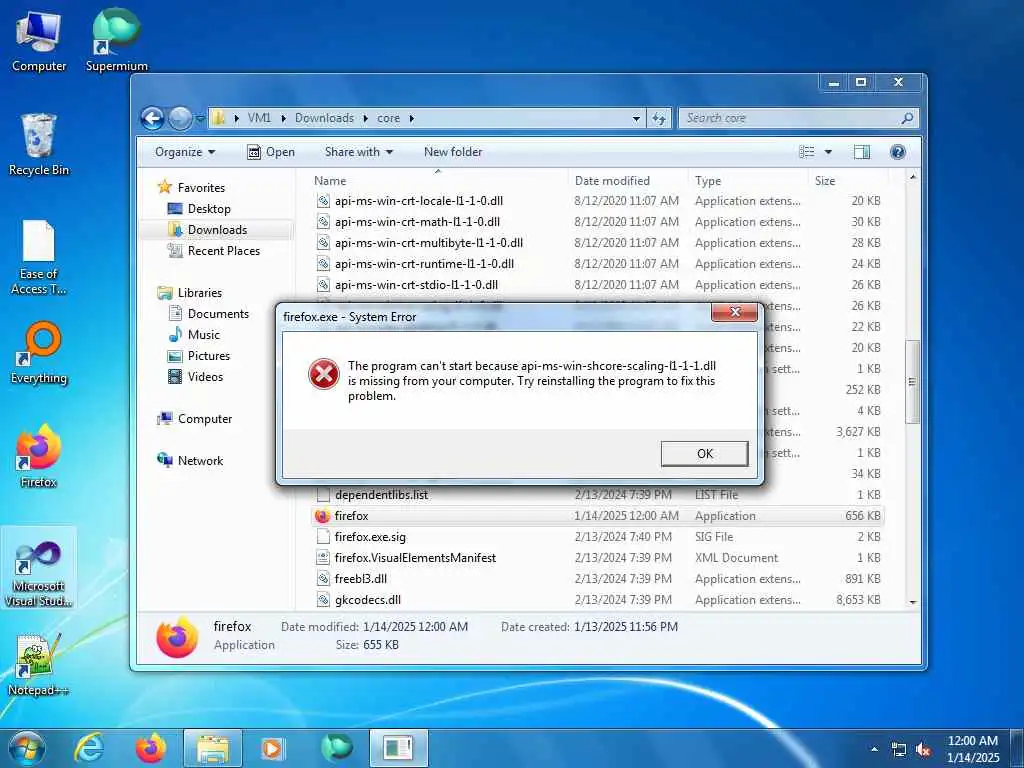Go back with Explorer's back arrow

(x=152, y=118)
